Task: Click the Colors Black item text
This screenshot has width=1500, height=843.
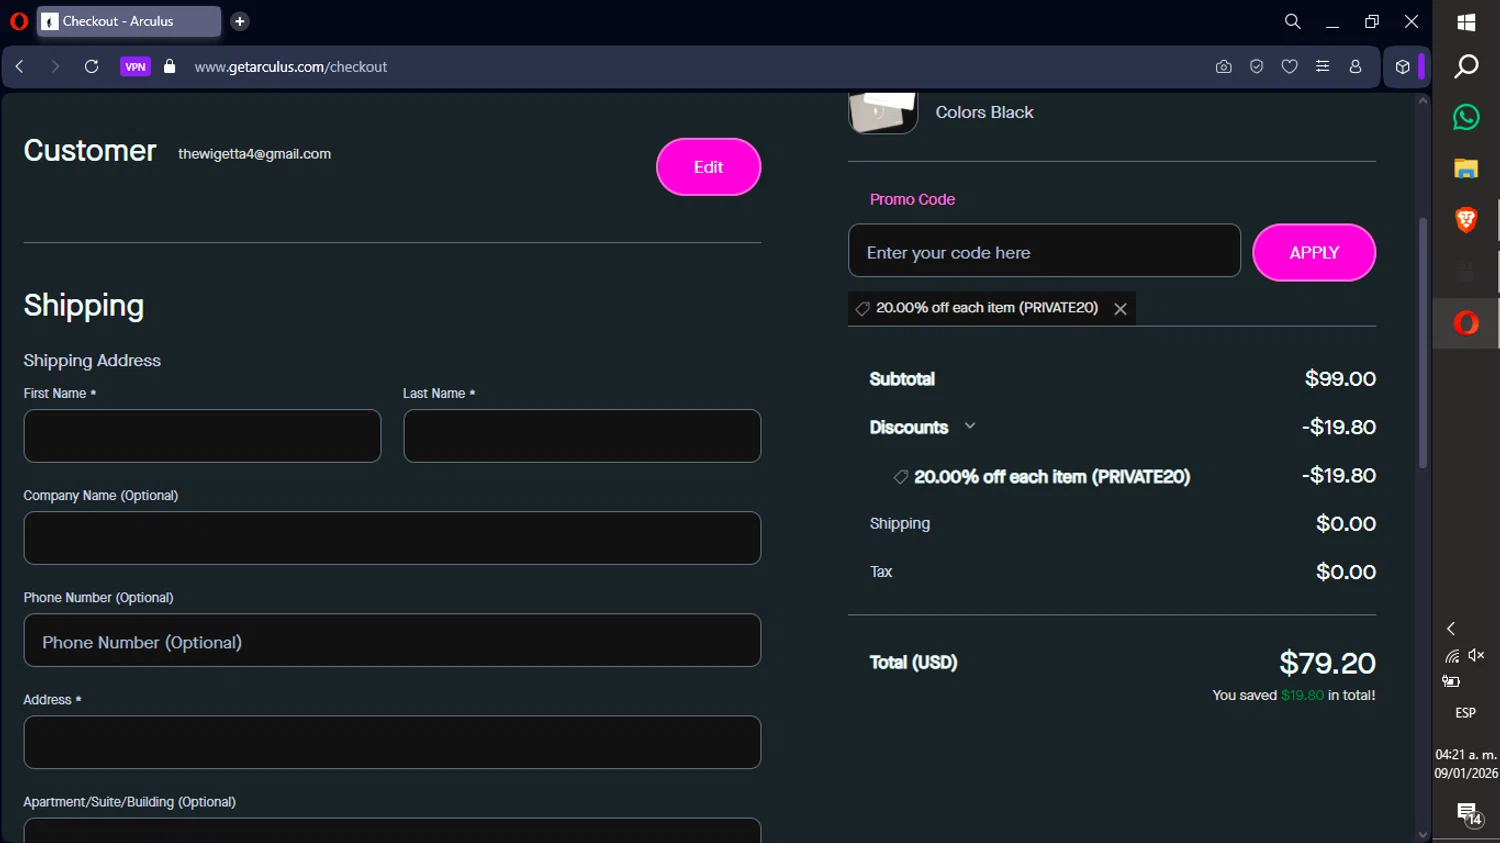Action: (984, 113)
